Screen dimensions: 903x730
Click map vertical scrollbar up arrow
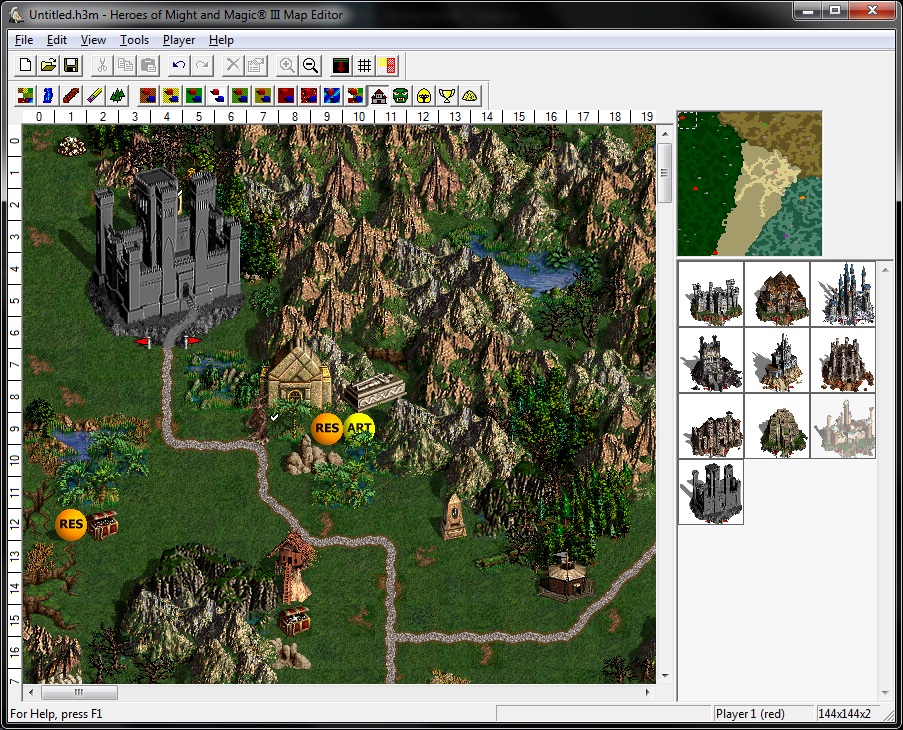click(x=665, y=134)
